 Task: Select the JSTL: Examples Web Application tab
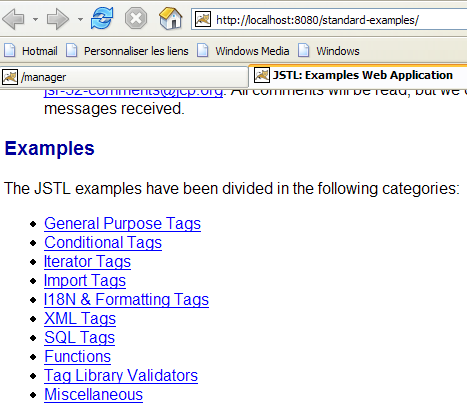(358, 76)
